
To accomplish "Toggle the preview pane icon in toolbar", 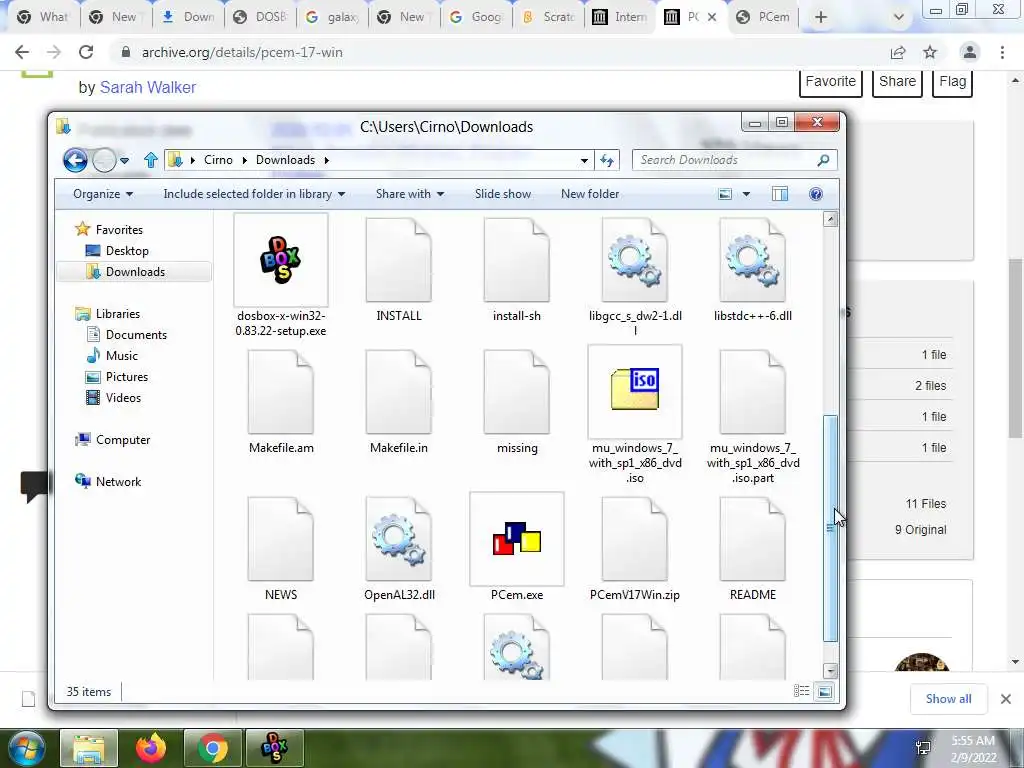I will tap(780, 194).
